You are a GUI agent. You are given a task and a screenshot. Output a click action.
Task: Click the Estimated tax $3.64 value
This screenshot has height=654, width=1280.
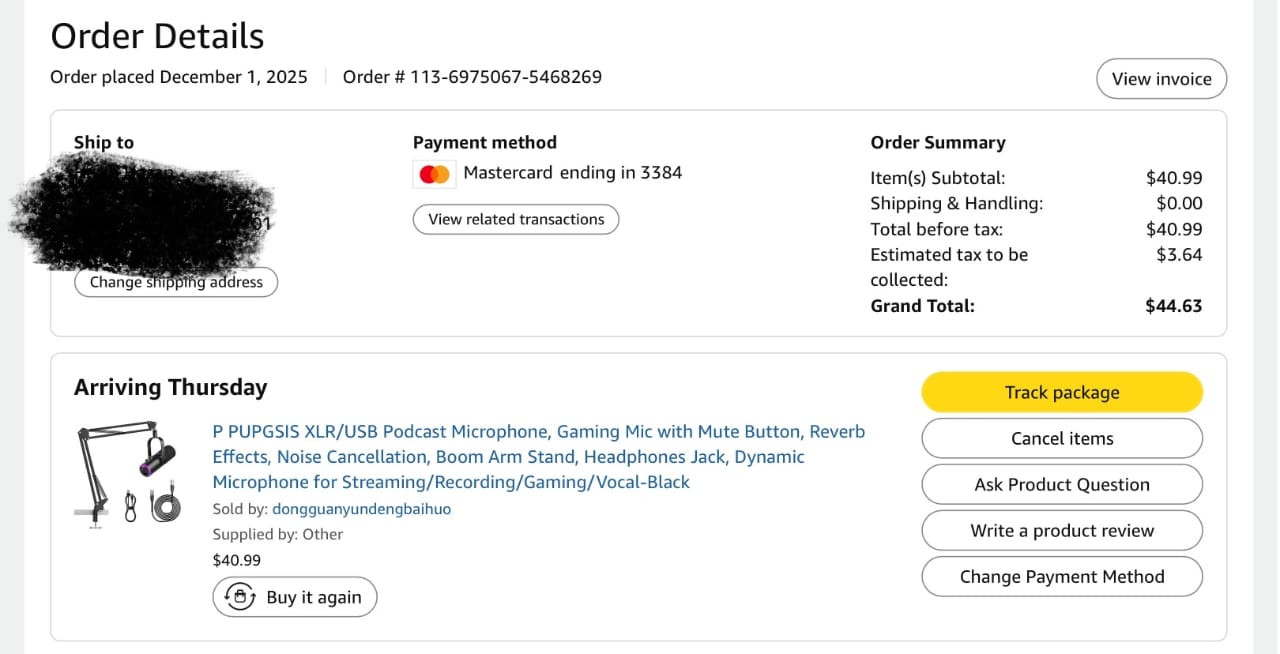click(1179, 254)
